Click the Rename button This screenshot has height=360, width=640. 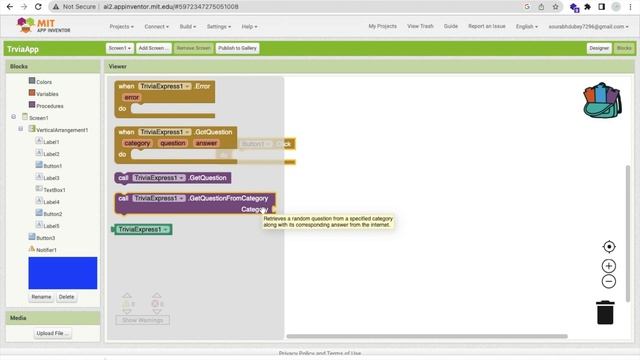(x=41, y=297)
